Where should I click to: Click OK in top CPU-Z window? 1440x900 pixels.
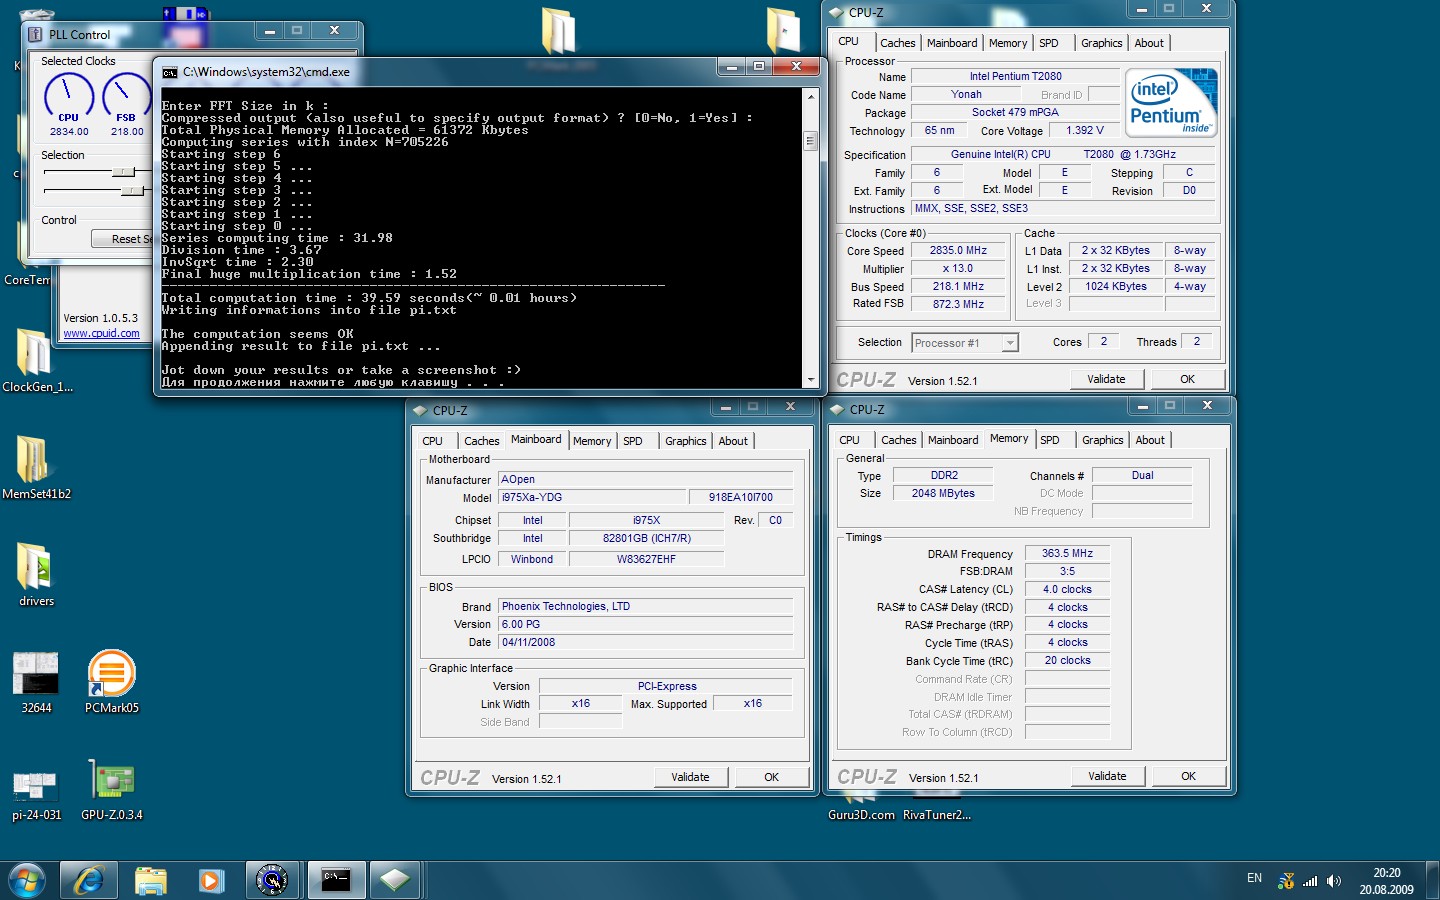pyautogui.click(x=1187, y=379)
